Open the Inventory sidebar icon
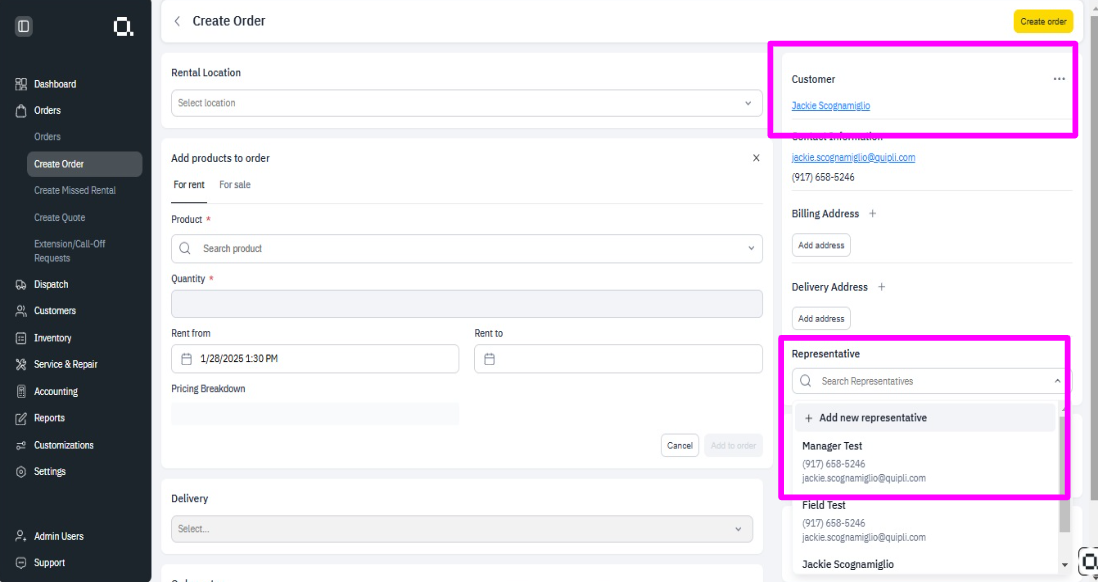The width and height of the screenshot is (1098, 582). click(x=20, y=337)
